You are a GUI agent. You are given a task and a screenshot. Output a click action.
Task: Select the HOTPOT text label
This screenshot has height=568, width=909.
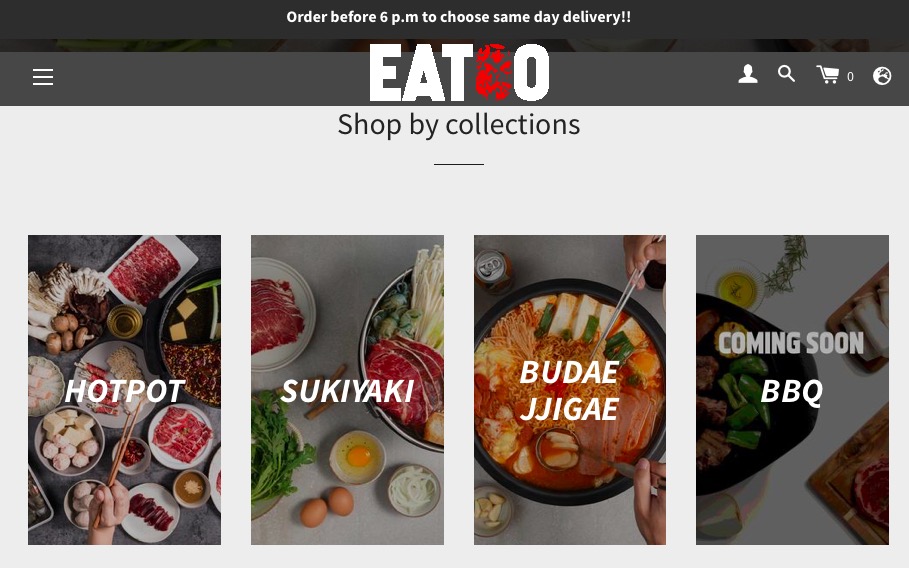tap(125, 391)
